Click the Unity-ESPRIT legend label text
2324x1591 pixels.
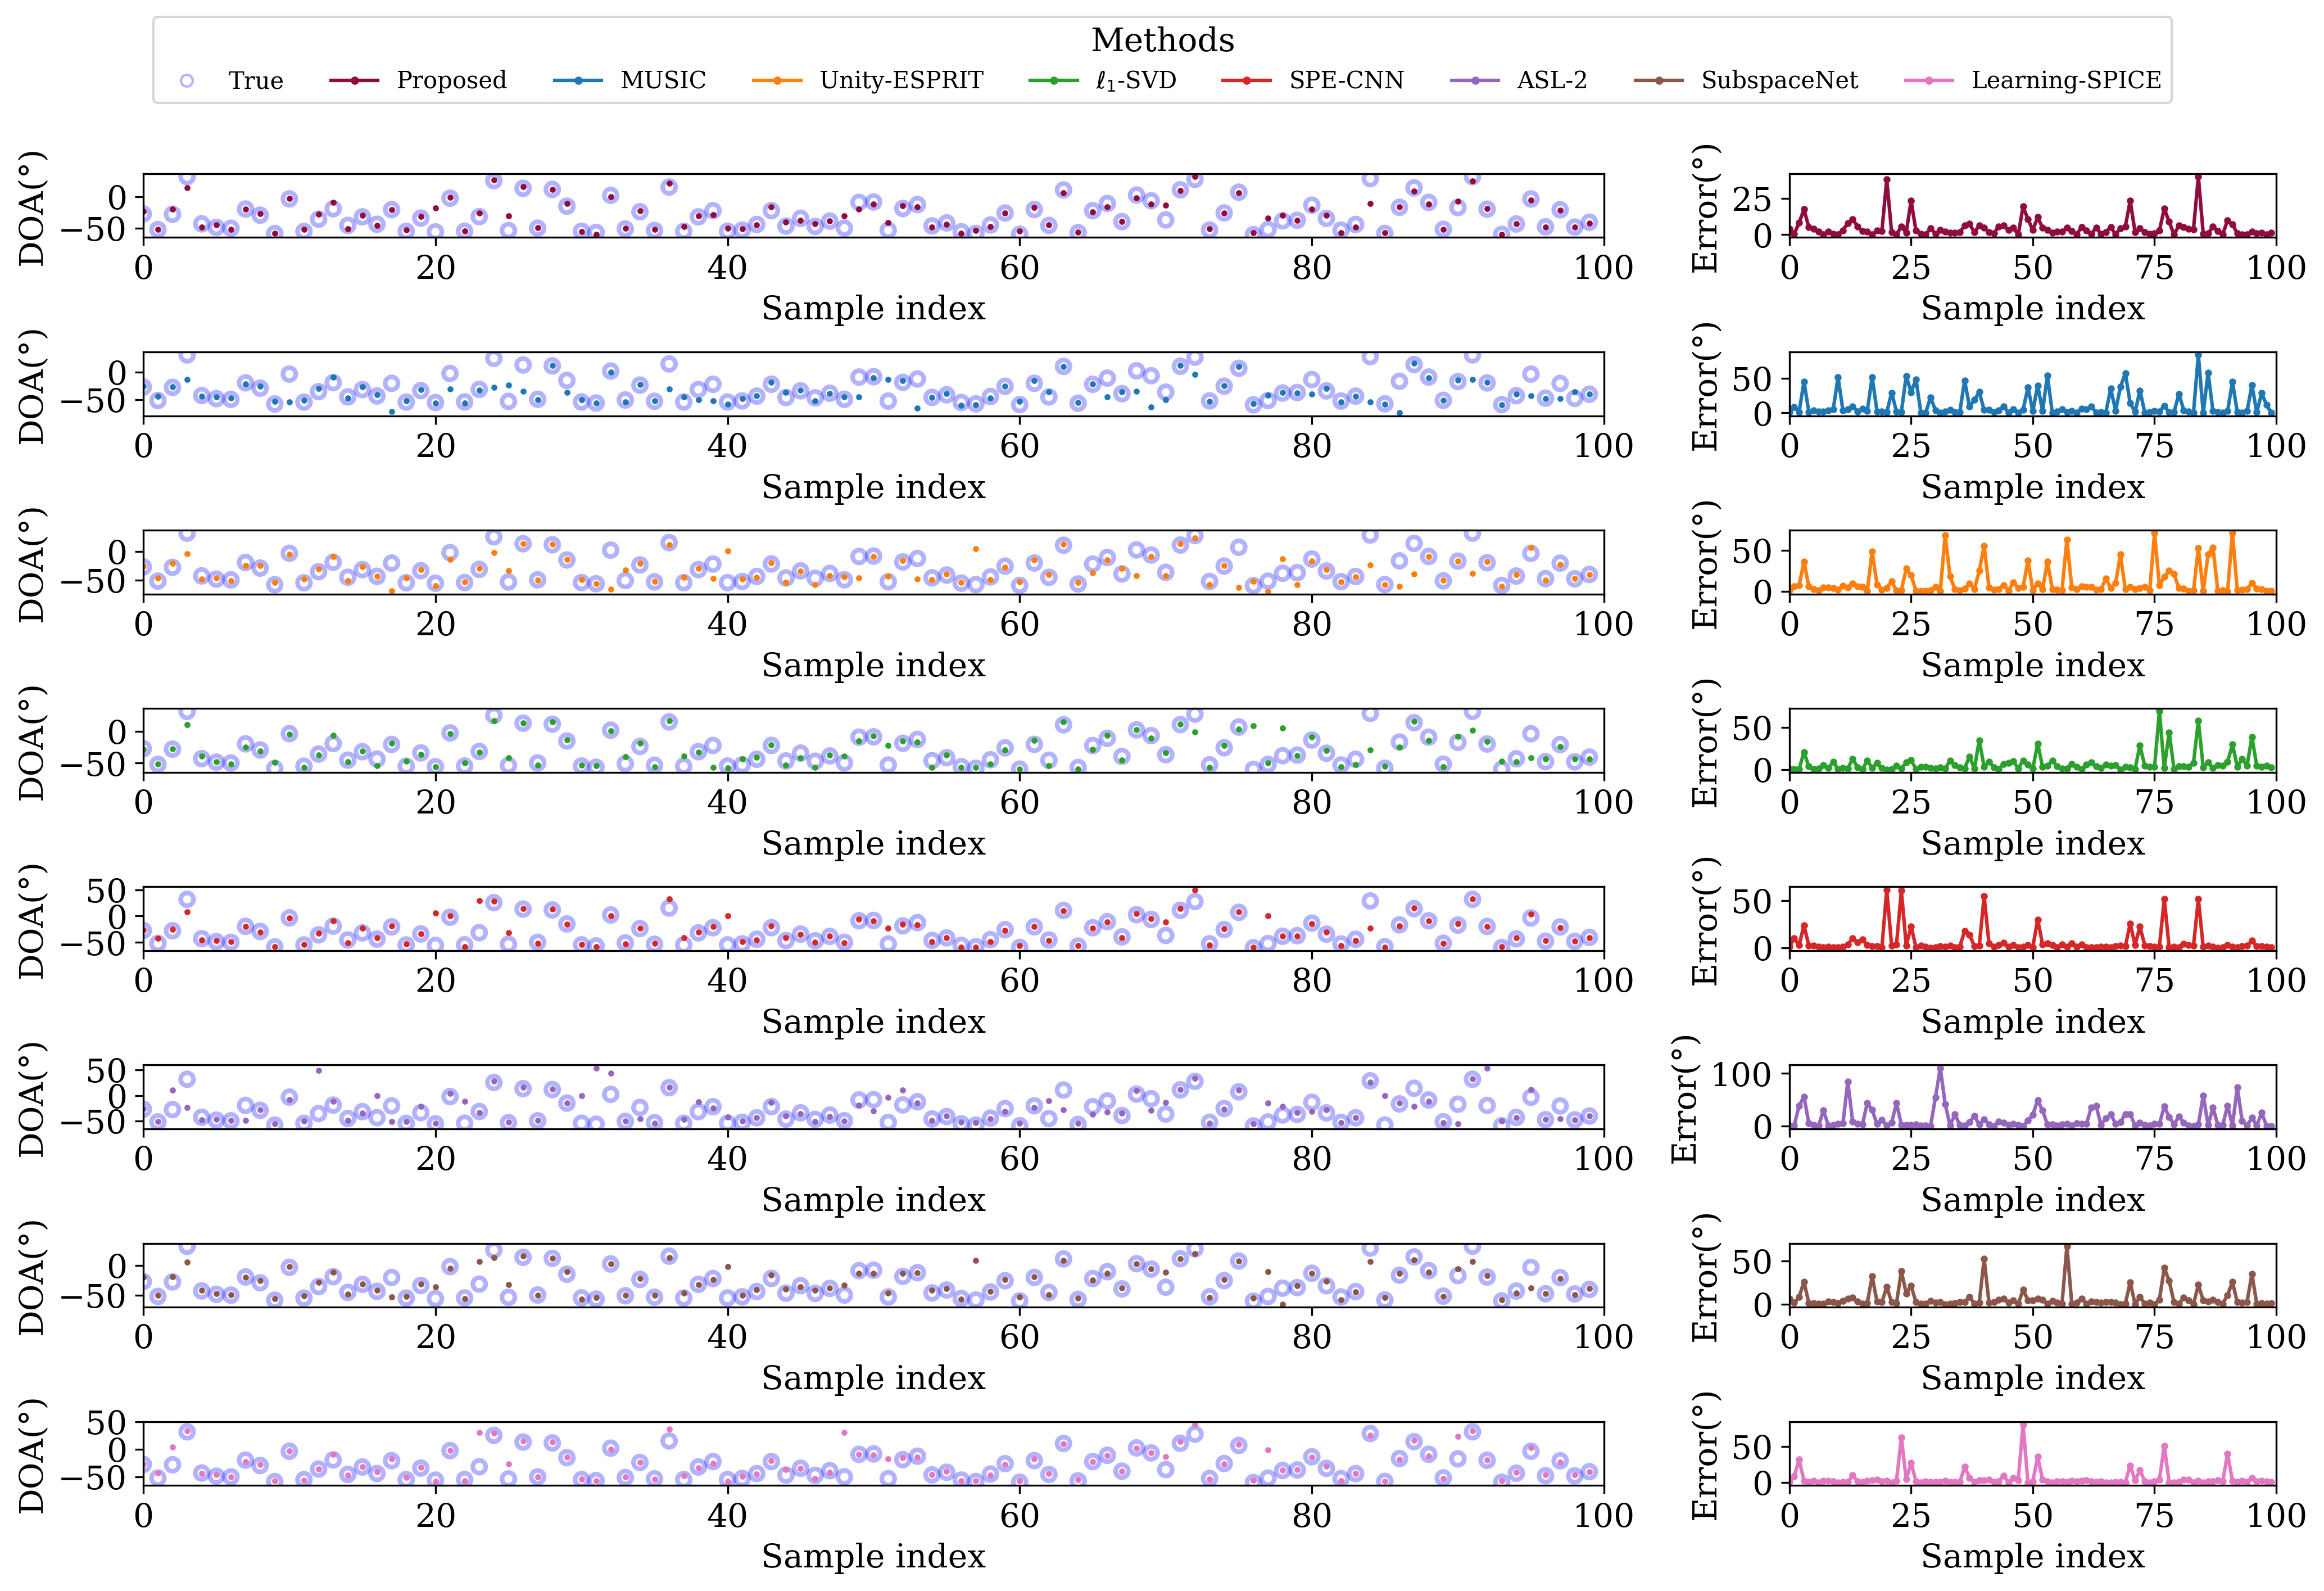(901, 81)
